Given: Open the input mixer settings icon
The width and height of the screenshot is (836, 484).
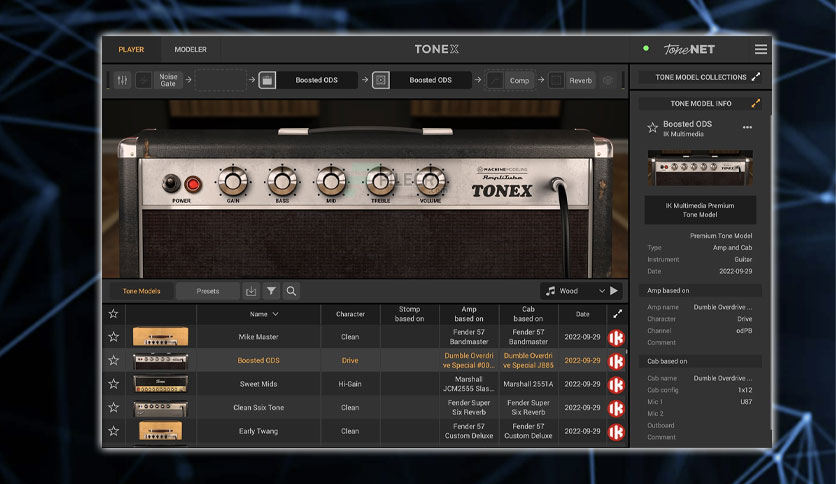Looking at the screenshot, I should pos(122,80).
